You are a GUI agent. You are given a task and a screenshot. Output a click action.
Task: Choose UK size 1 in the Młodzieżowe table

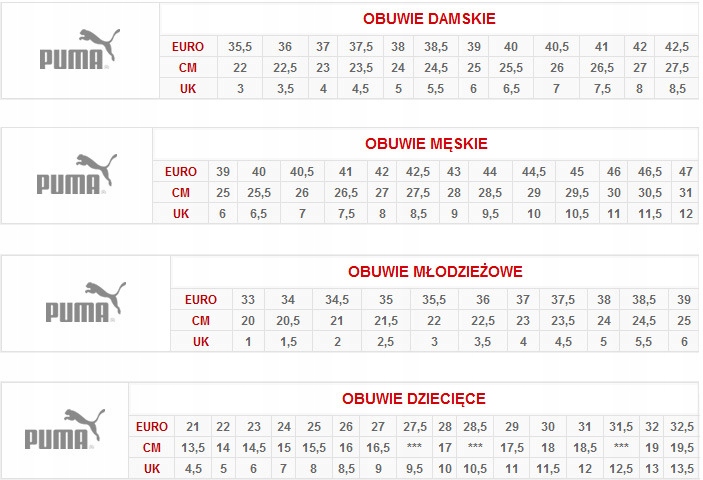coord(248,342)
